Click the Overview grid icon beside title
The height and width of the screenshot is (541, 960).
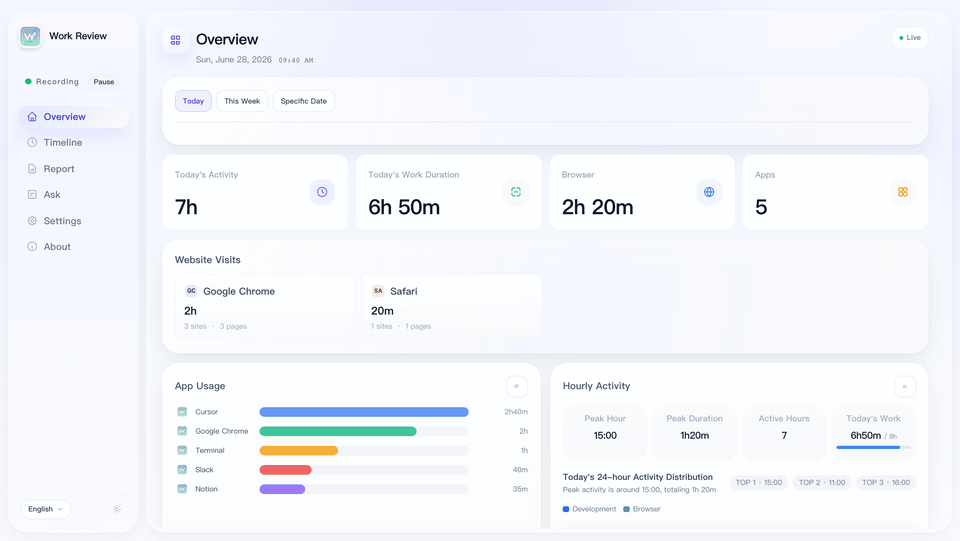coord(176,40)
